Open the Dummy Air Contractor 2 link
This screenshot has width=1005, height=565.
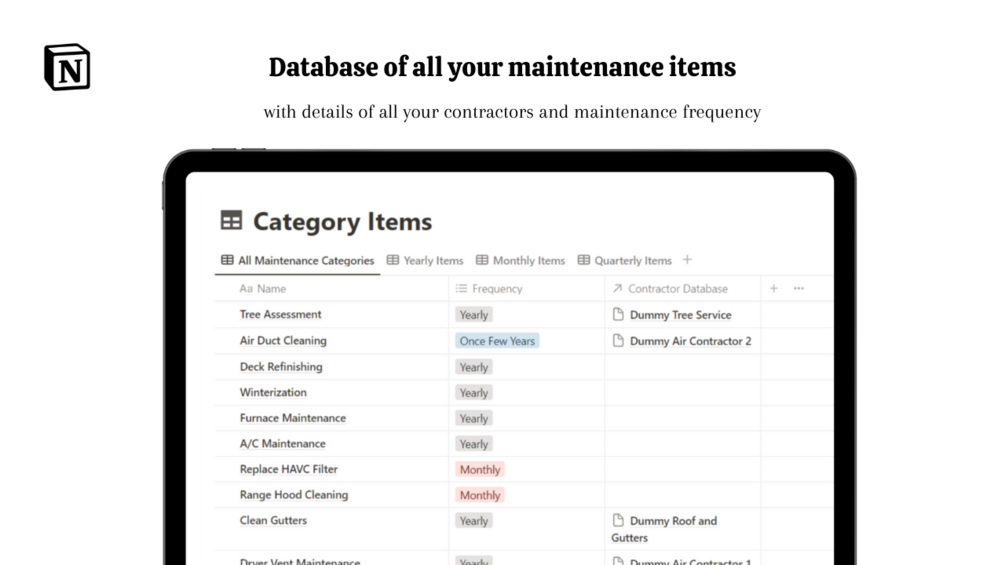click(x=690, y=341)
